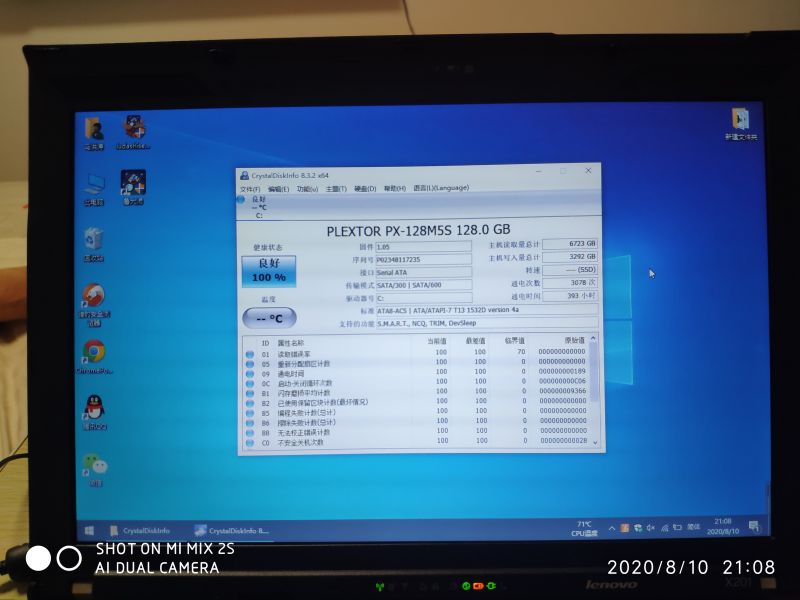Select the 闪存磨损平均计数 attribute row name
The width and height of the screenshot is (800, 600).
(x=304, y=393)
